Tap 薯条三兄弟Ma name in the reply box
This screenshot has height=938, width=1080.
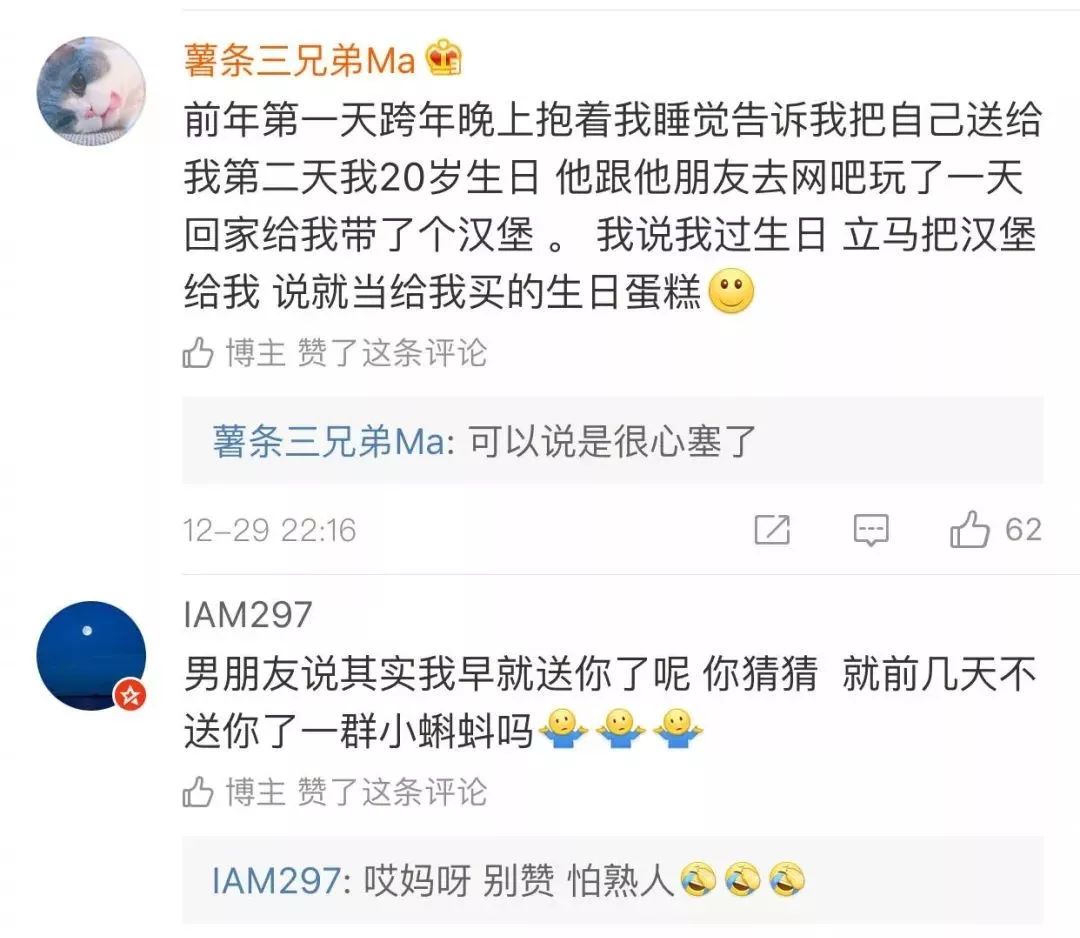(329, 441)
